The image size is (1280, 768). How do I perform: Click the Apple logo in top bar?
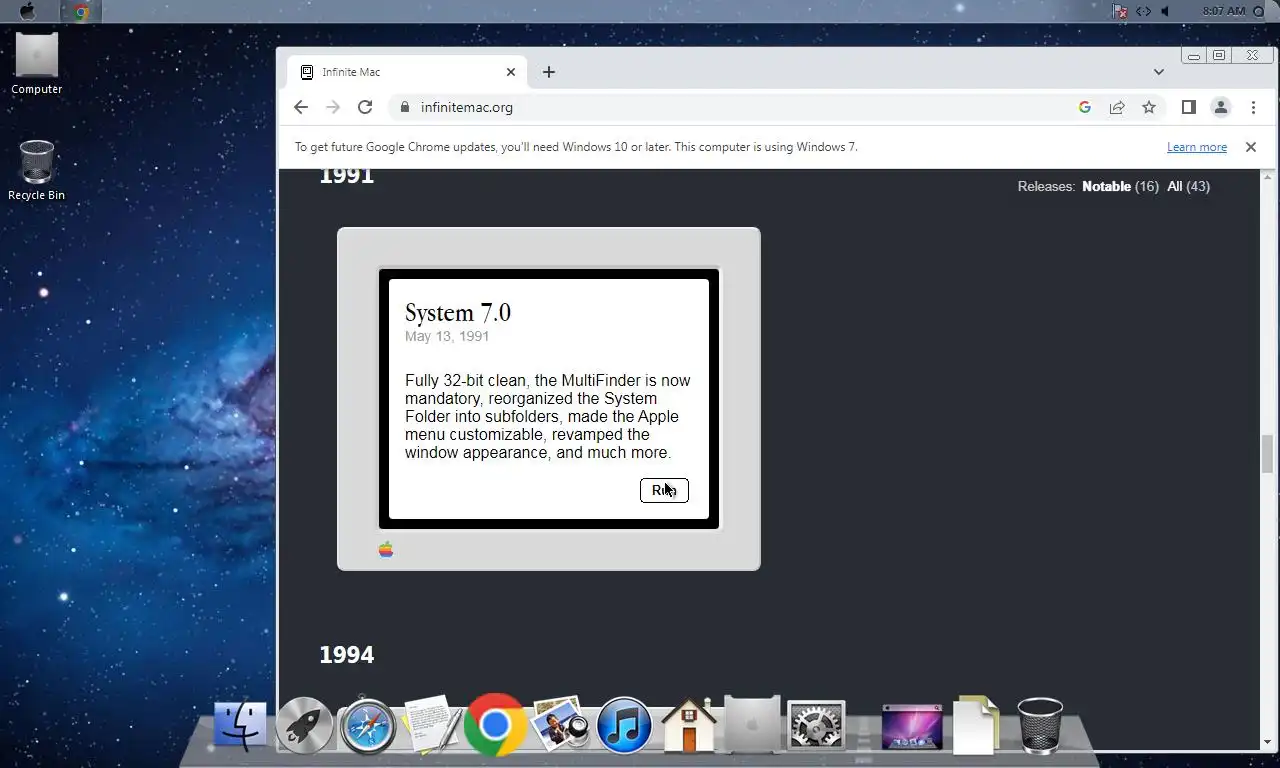(x=28, y=11)
